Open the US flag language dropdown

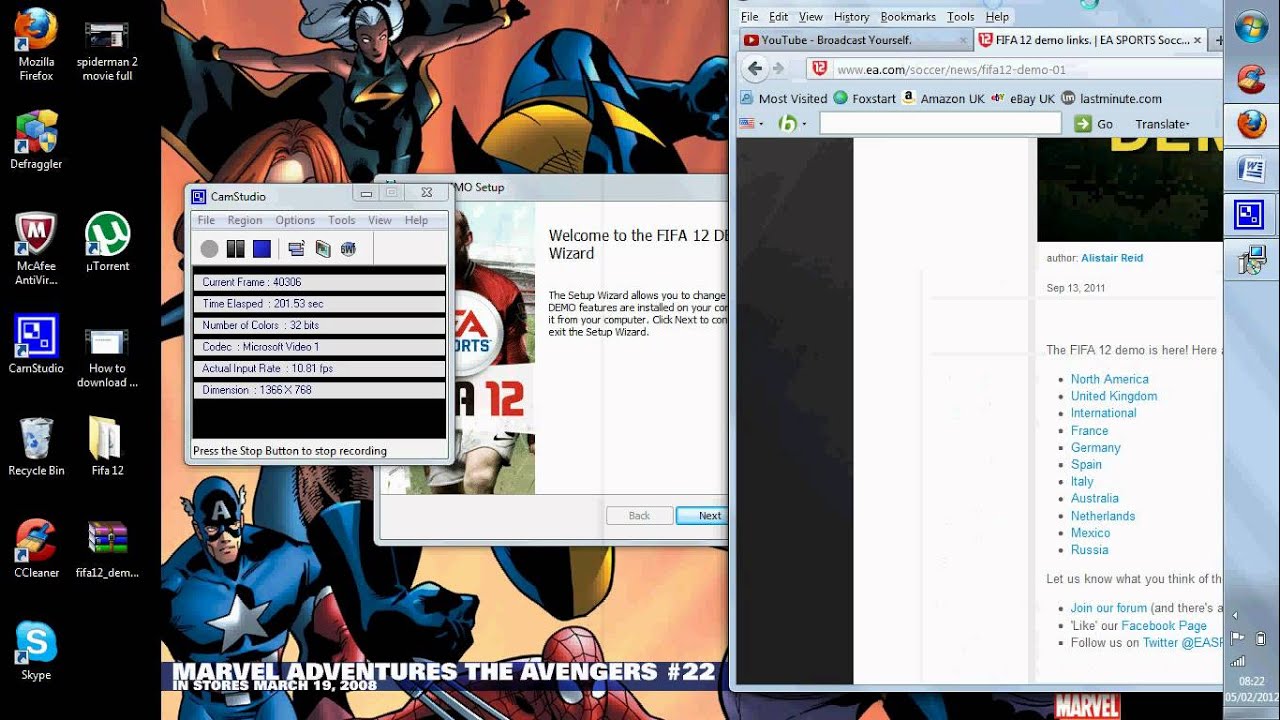[x=751, y=124]
